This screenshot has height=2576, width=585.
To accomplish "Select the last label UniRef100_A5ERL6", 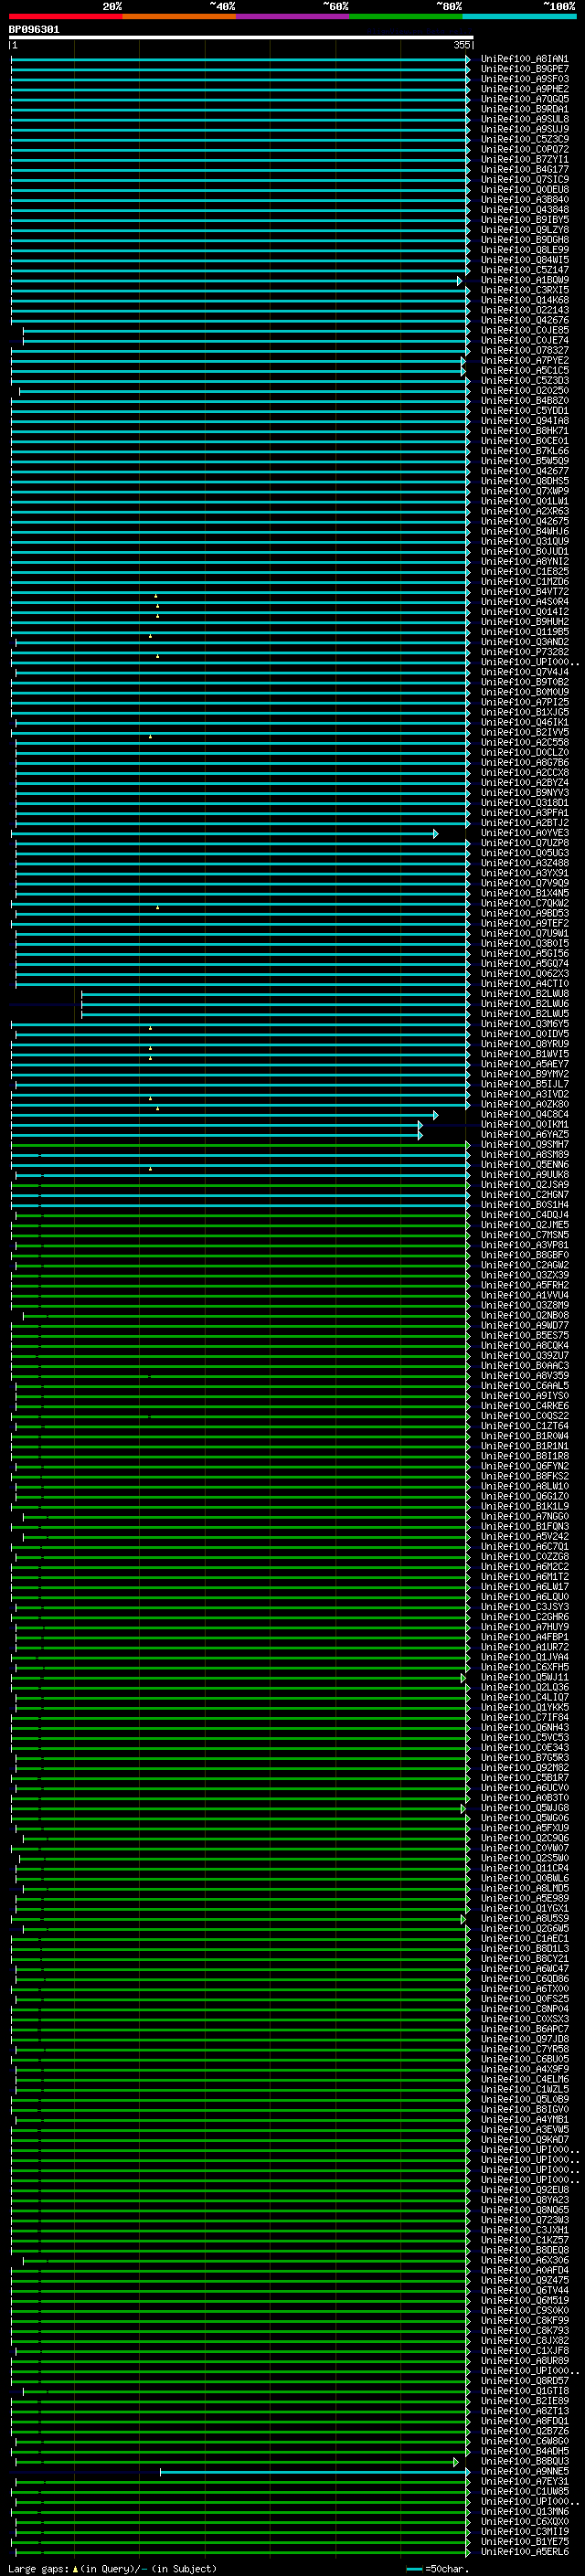I will click(x=524, y=2551).
